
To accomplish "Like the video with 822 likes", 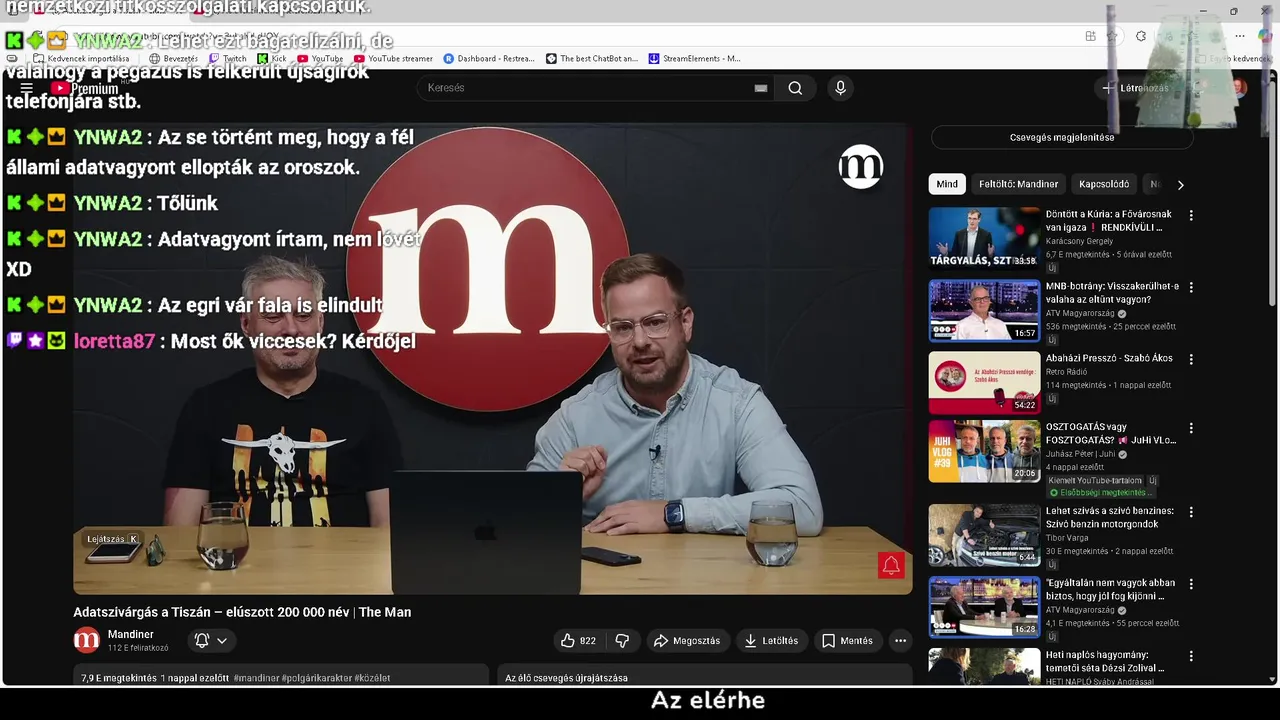I will (578, 641).
